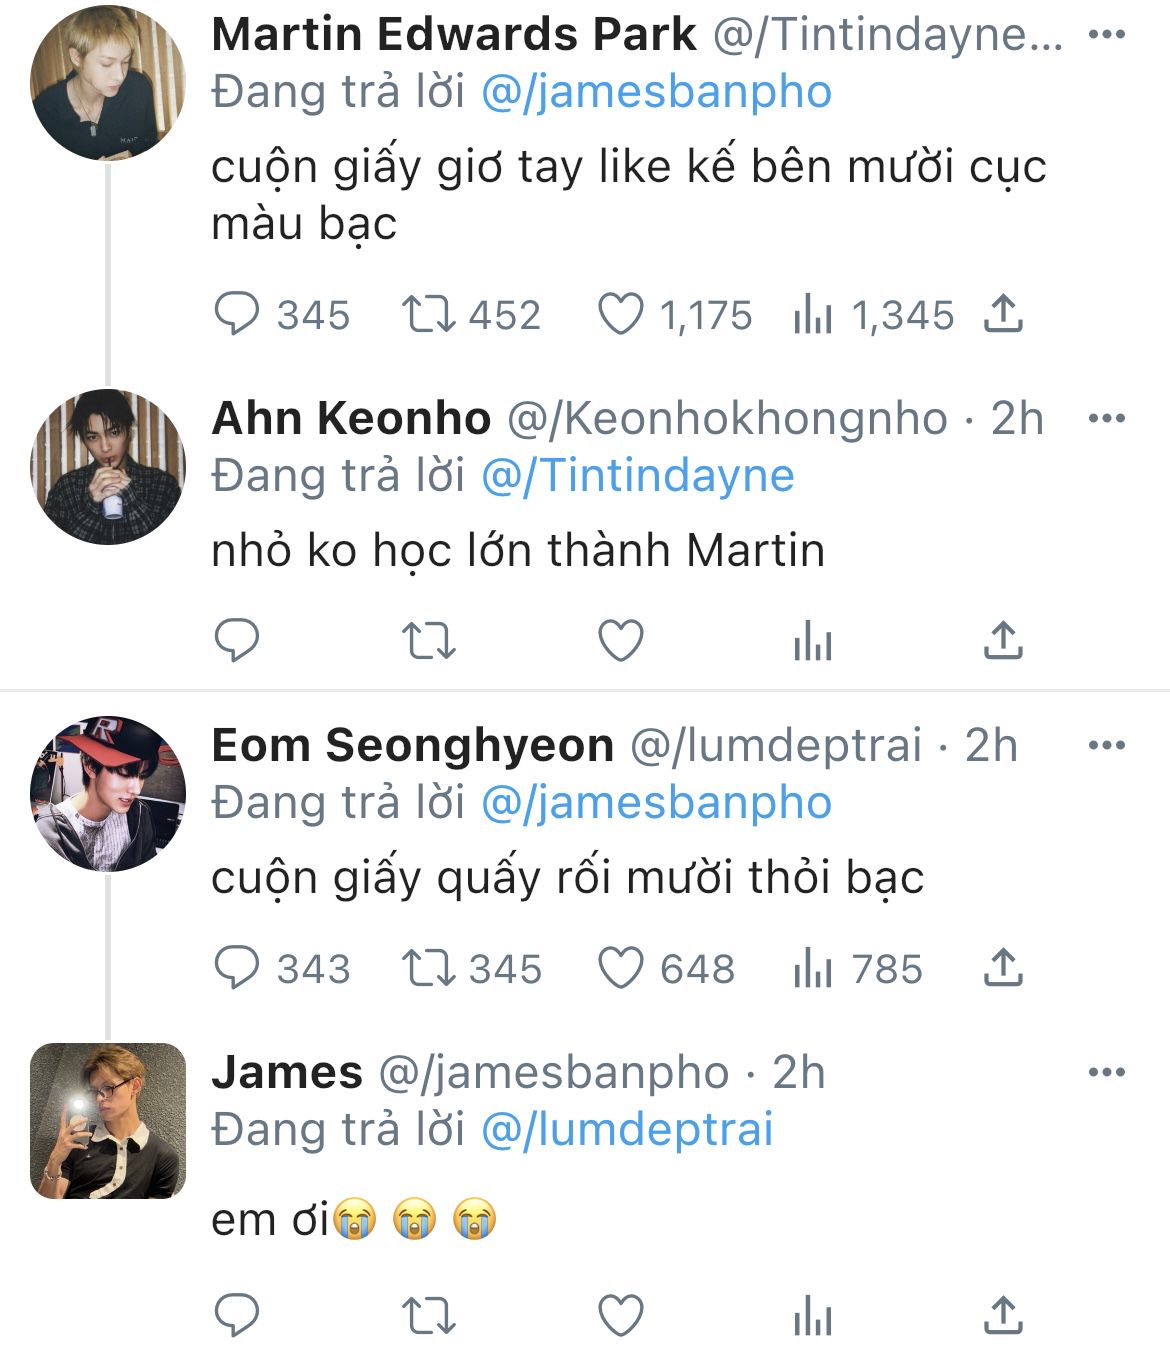View replies on Martin's tweet with 345 comments
1170x1355 pixels.
tap(237, 314)
